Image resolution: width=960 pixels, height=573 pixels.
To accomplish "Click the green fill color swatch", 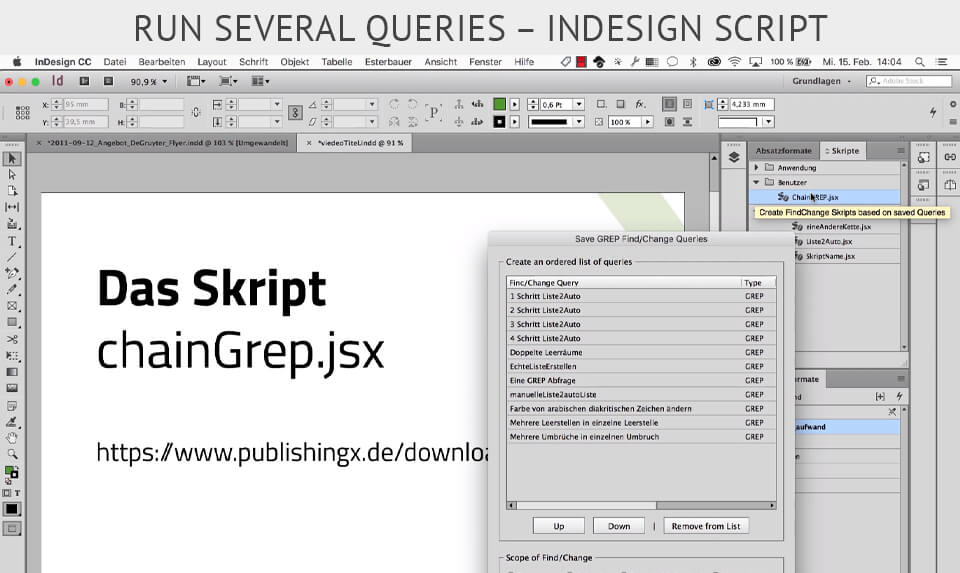I will [500, 104].
